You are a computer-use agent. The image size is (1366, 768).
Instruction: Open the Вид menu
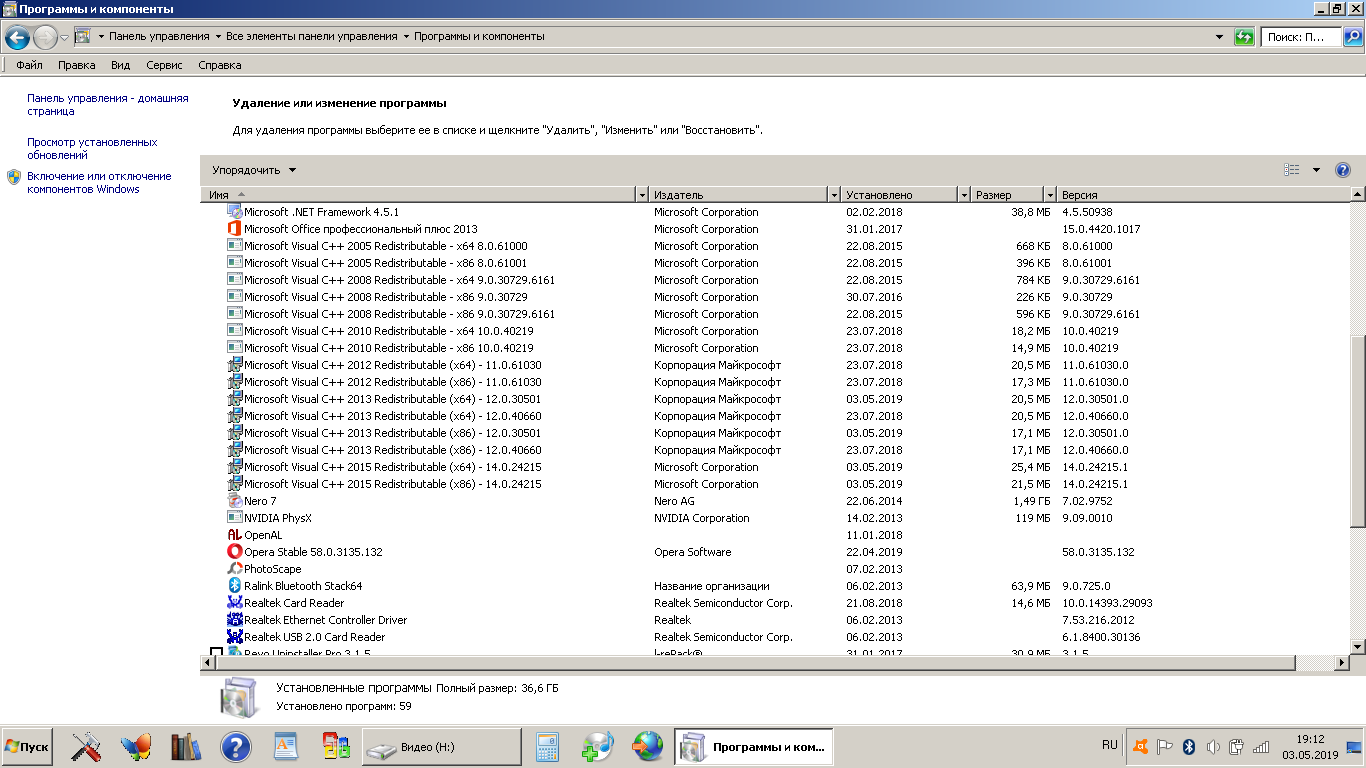click(121, 65)
